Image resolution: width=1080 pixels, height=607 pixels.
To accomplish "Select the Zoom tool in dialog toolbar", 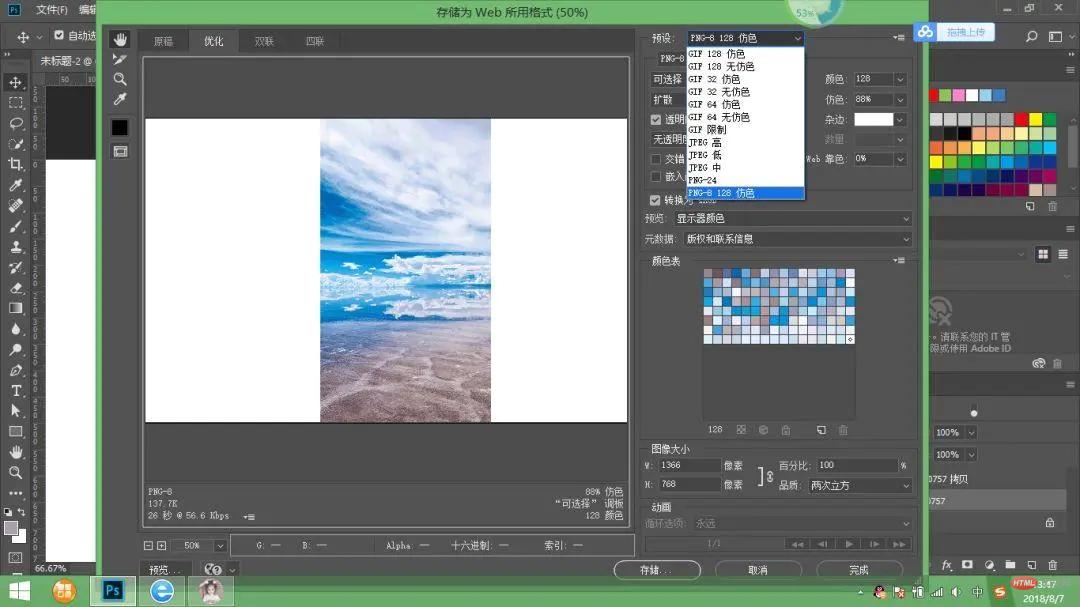I will [x=120, y=79].
